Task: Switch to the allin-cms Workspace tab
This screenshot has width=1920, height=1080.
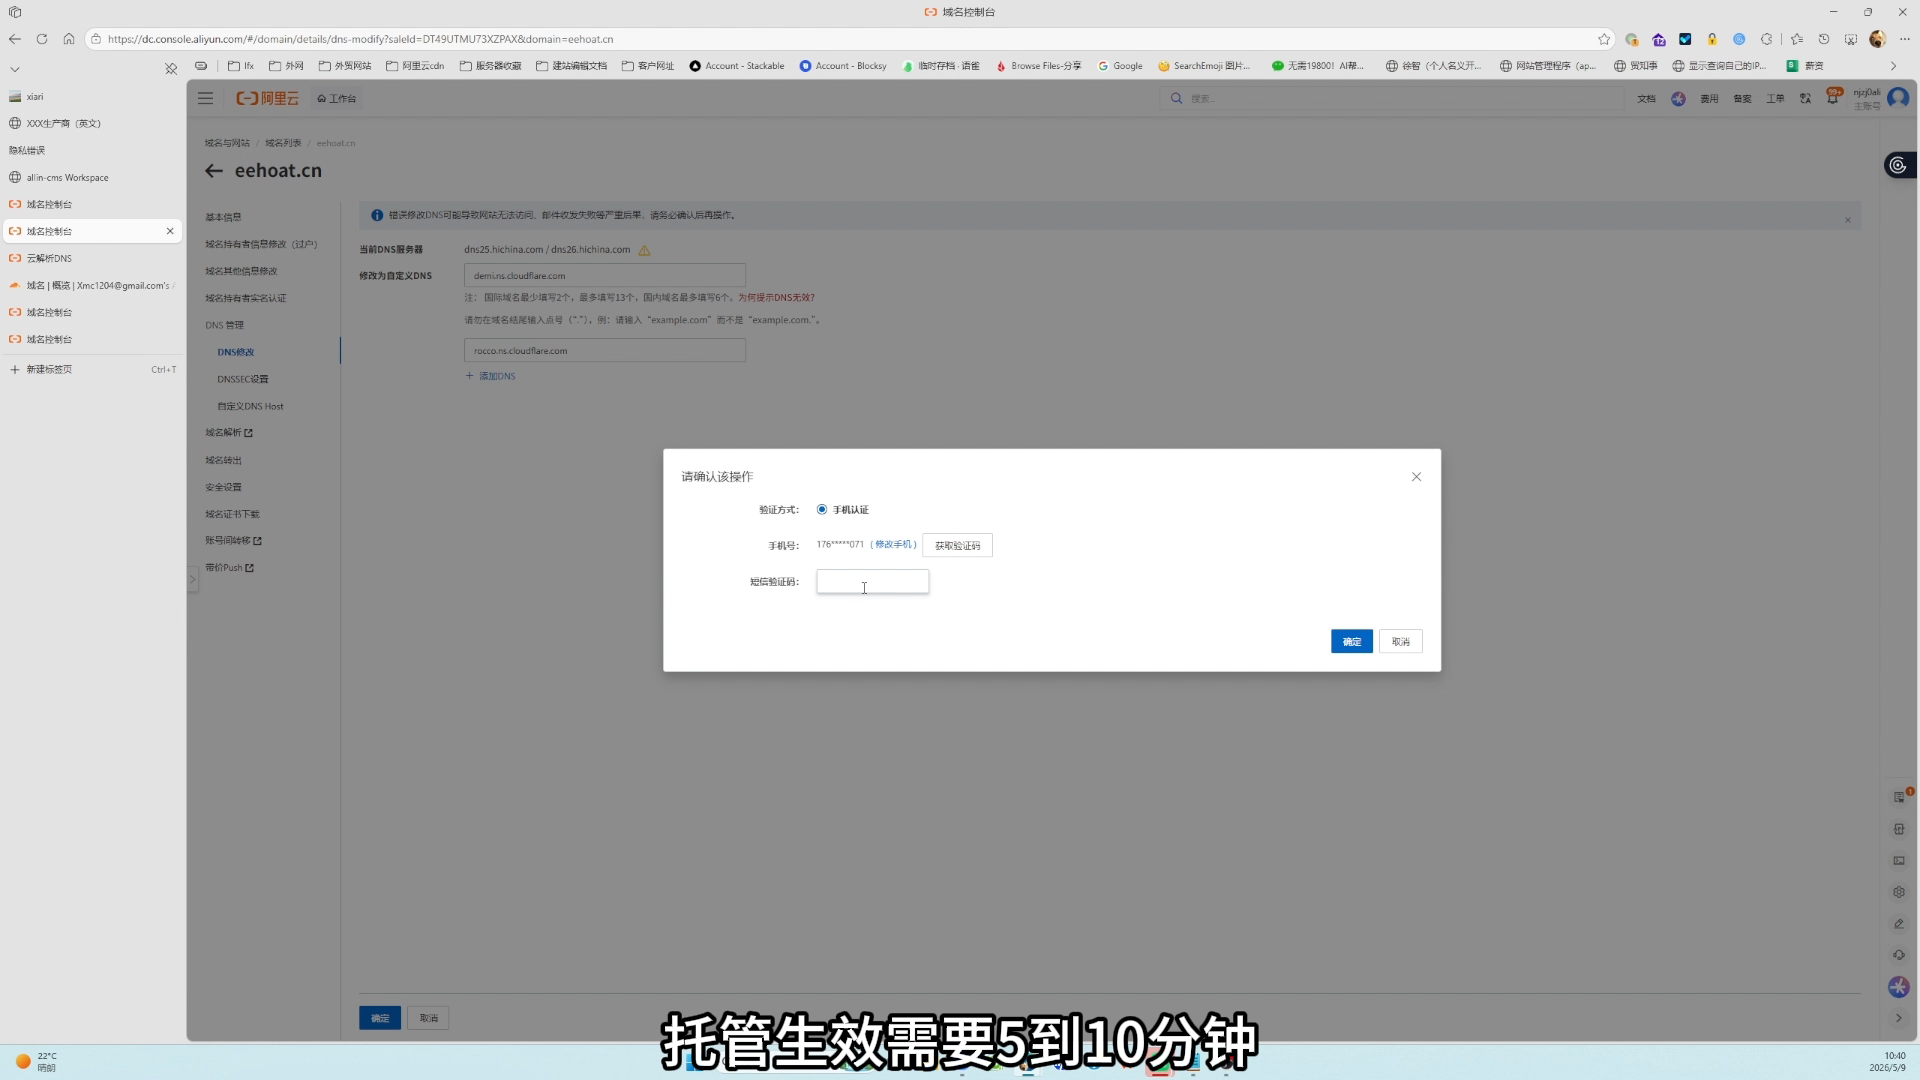Action: click(91, 177)
